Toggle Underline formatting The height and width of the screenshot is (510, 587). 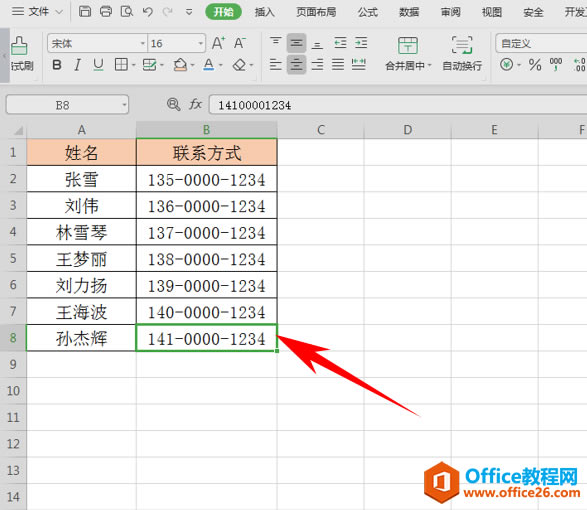tap(98, 65)
